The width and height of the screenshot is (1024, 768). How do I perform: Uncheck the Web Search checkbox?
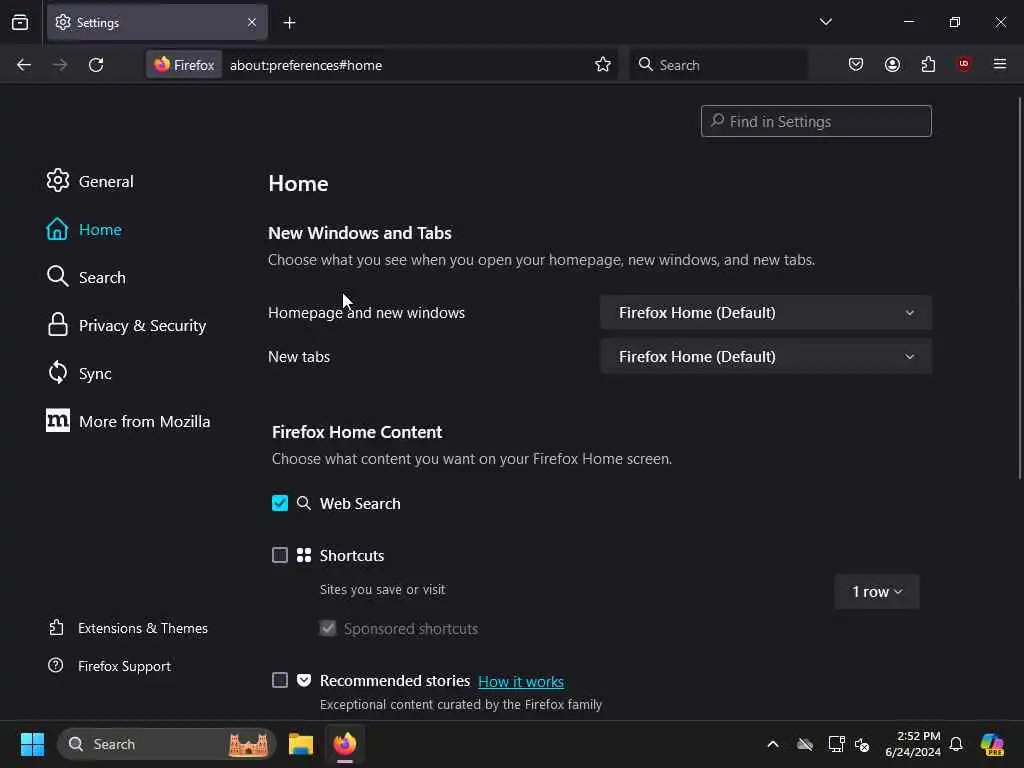click(280, 504)
